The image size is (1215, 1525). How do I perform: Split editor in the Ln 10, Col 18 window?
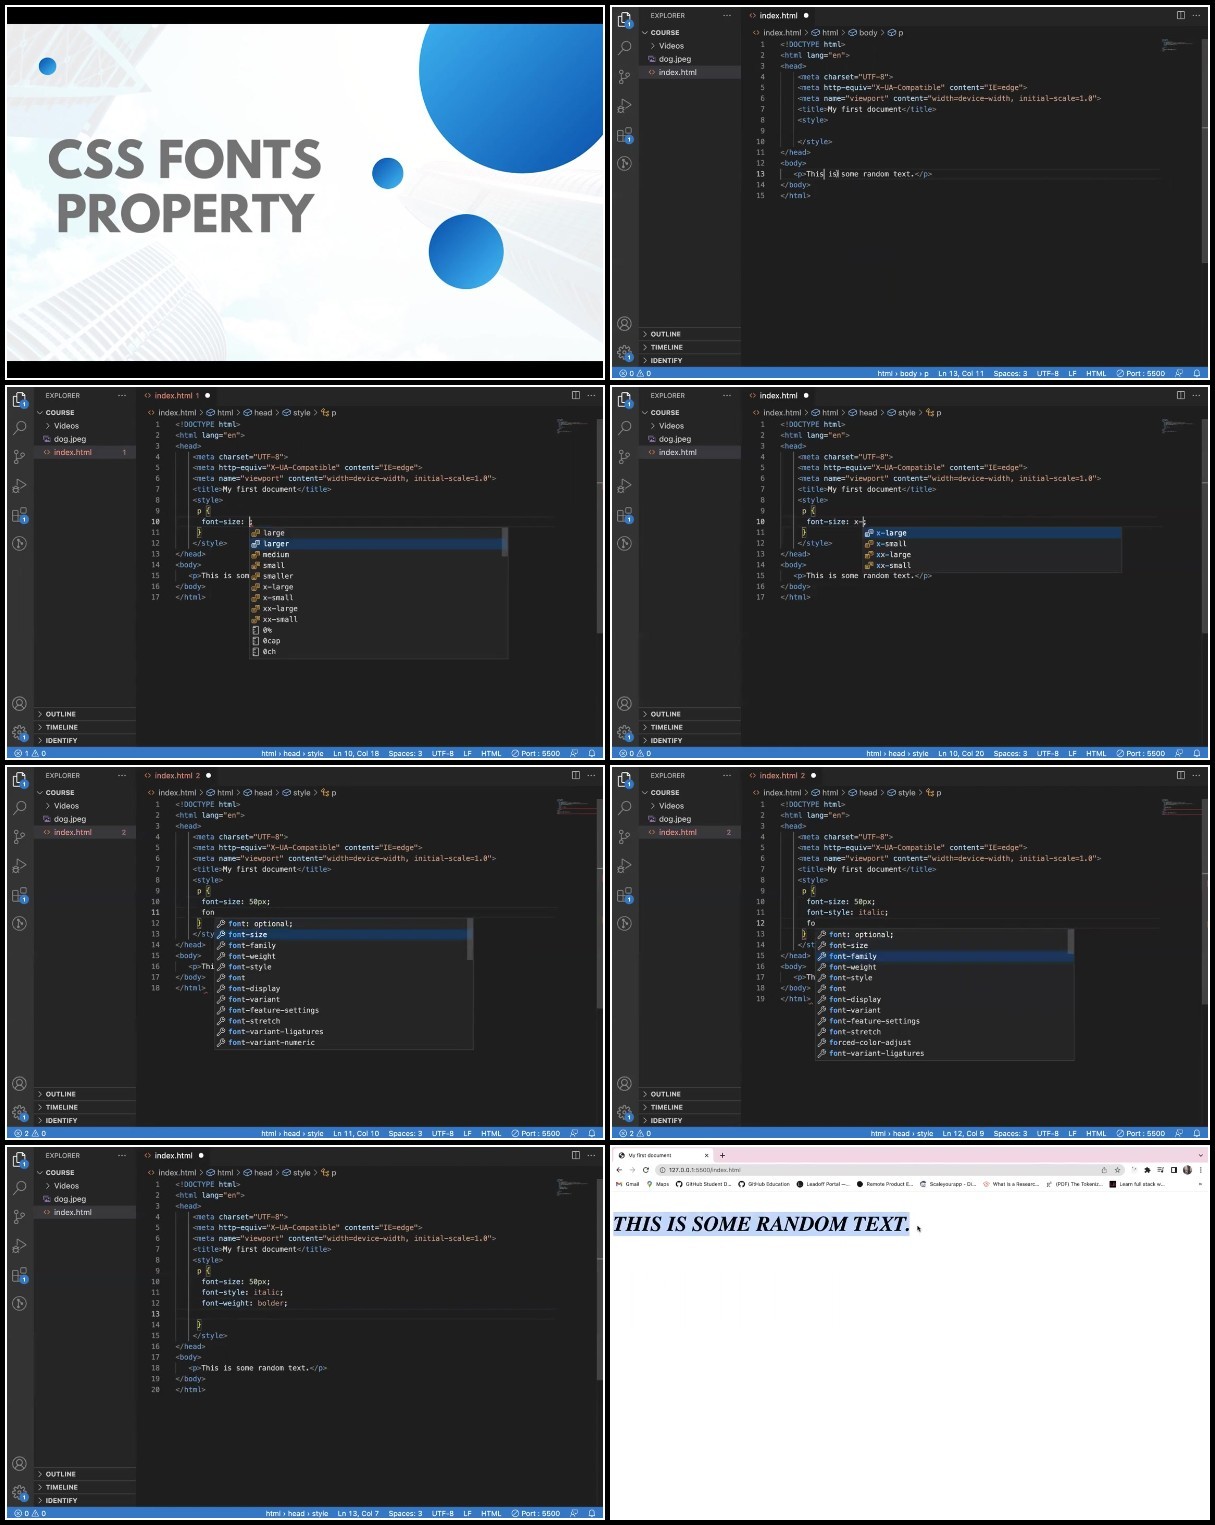(x=576, y=395)
